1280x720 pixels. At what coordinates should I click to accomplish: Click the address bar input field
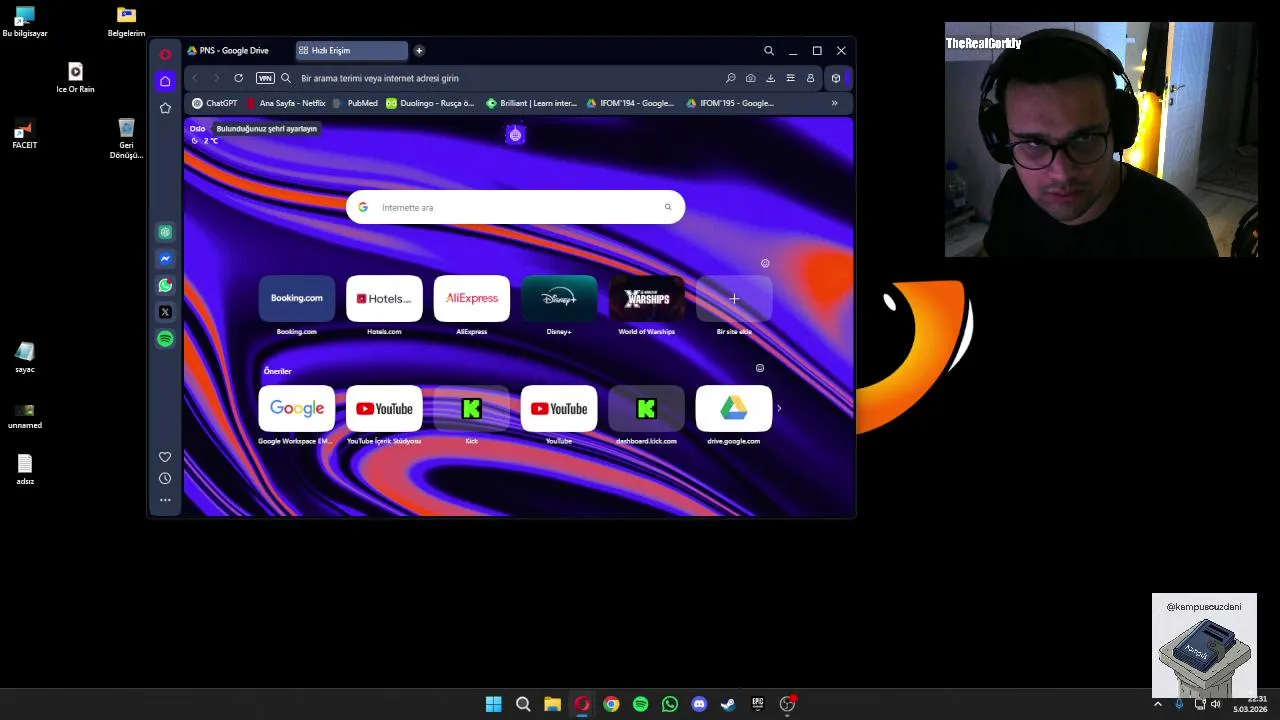tap(505, 78)
